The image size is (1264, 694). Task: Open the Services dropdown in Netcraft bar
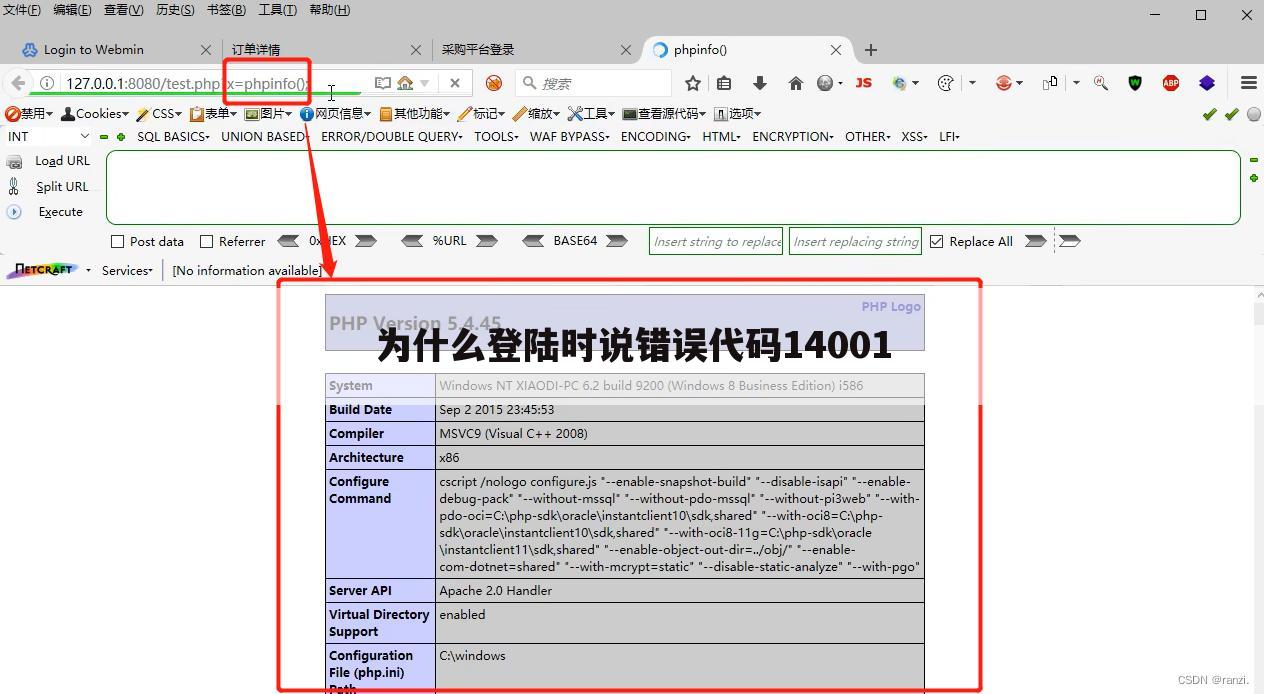(x=127, y=270)
